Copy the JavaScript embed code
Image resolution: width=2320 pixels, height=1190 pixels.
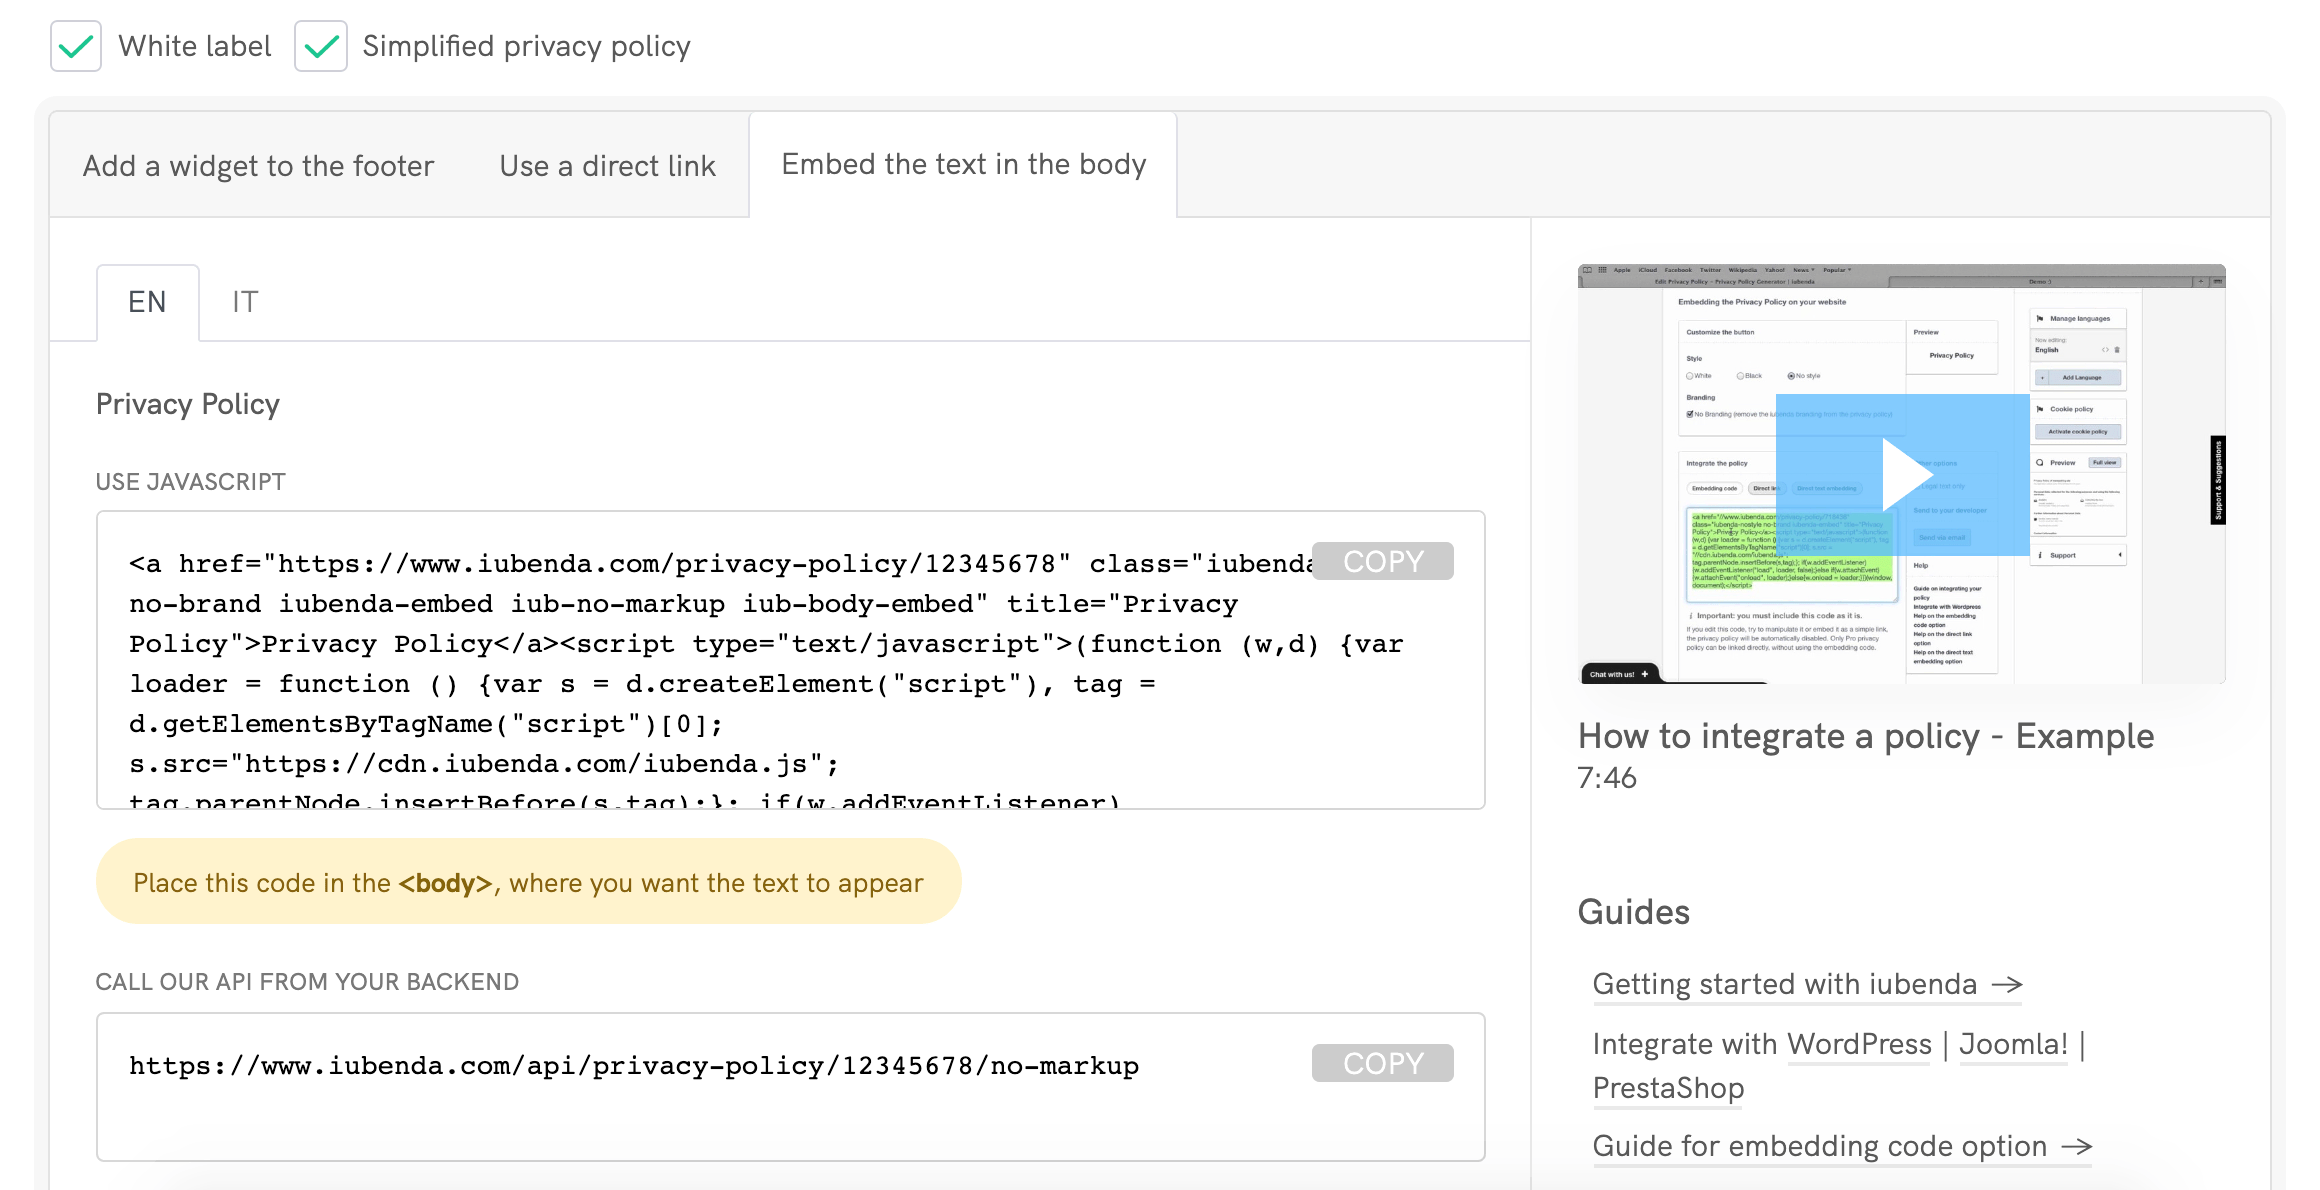pos(1382,561)
